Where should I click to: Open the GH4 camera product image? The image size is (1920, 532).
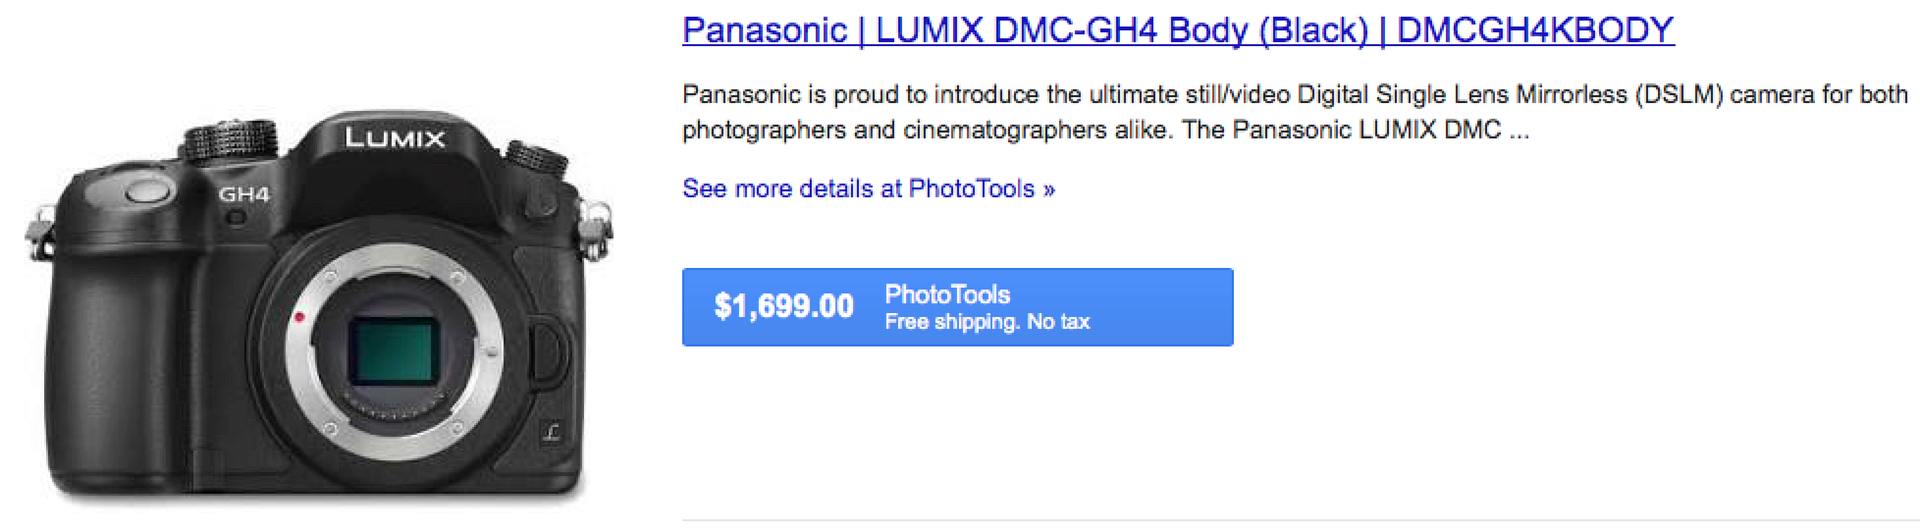(318, 306)
